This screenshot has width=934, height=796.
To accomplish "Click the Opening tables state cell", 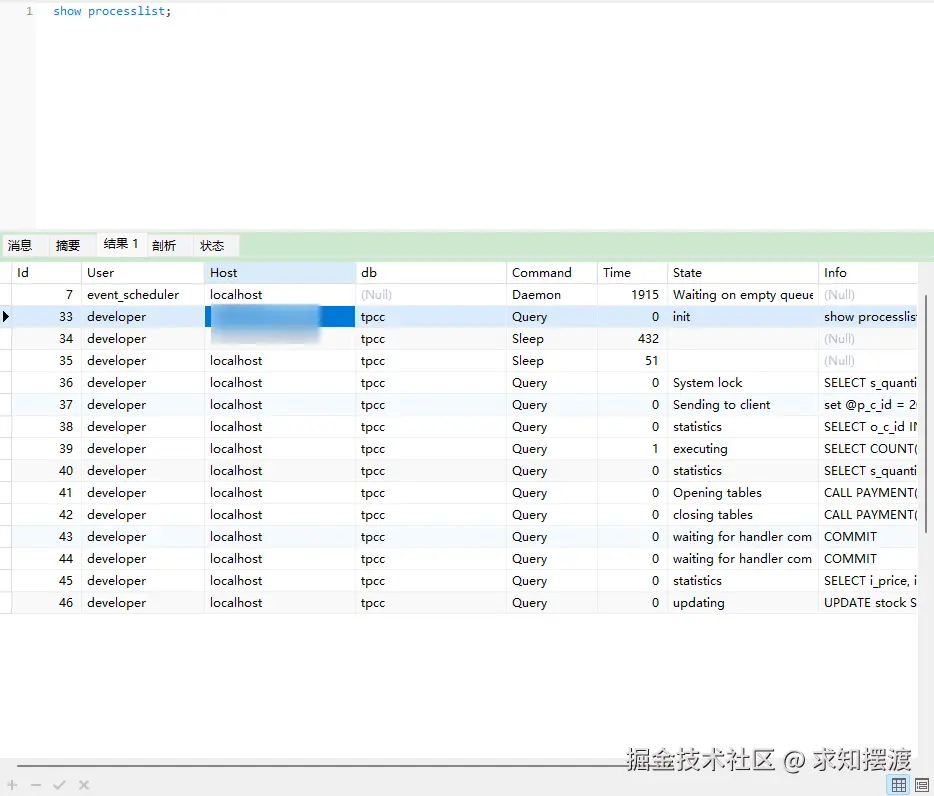I will point(743,493).
